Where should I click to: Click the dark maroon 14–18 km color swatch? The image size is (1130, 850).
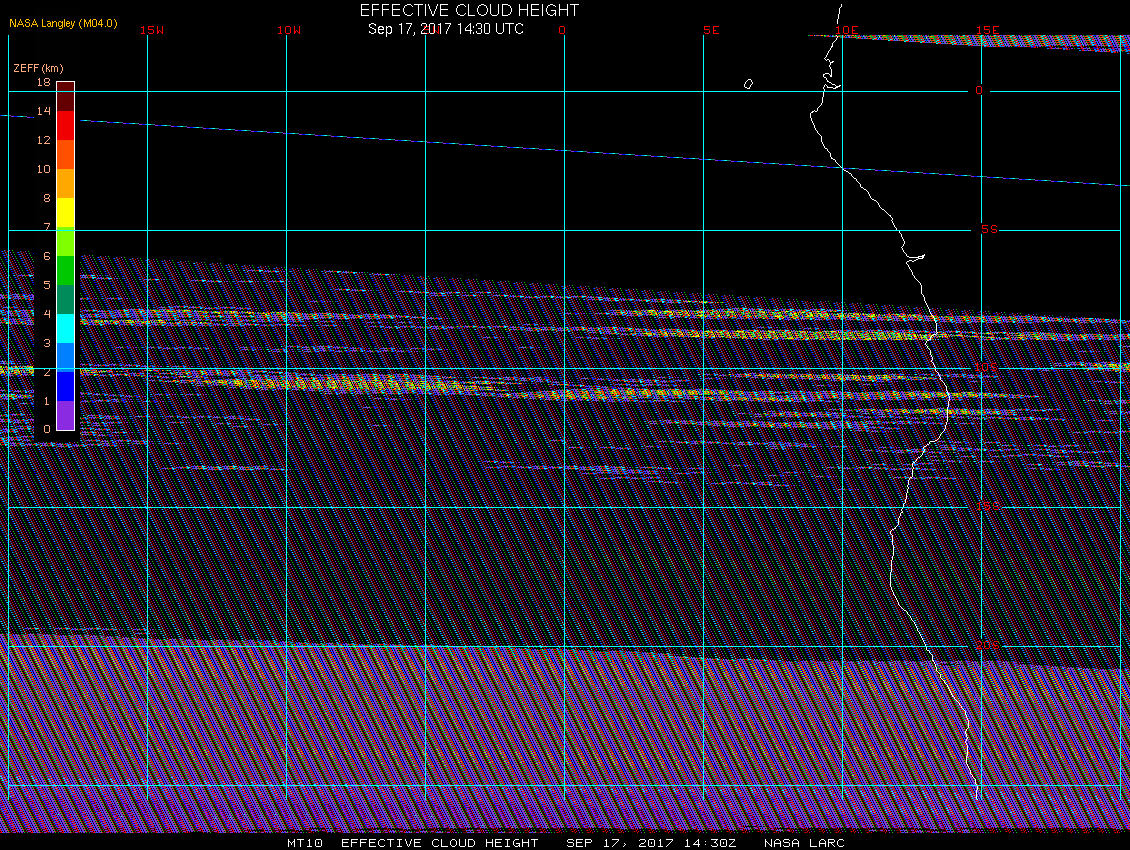66,97
